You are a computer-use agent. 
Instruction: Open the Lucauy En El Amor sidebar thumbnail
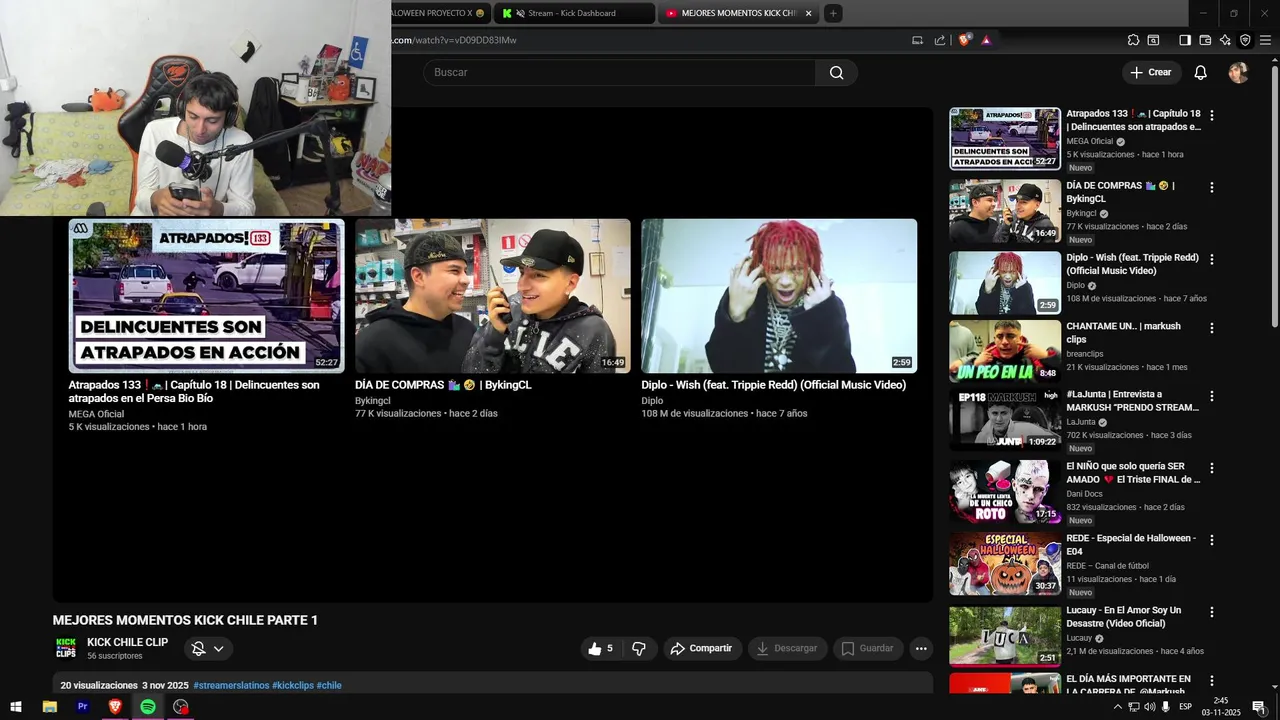1005,635
